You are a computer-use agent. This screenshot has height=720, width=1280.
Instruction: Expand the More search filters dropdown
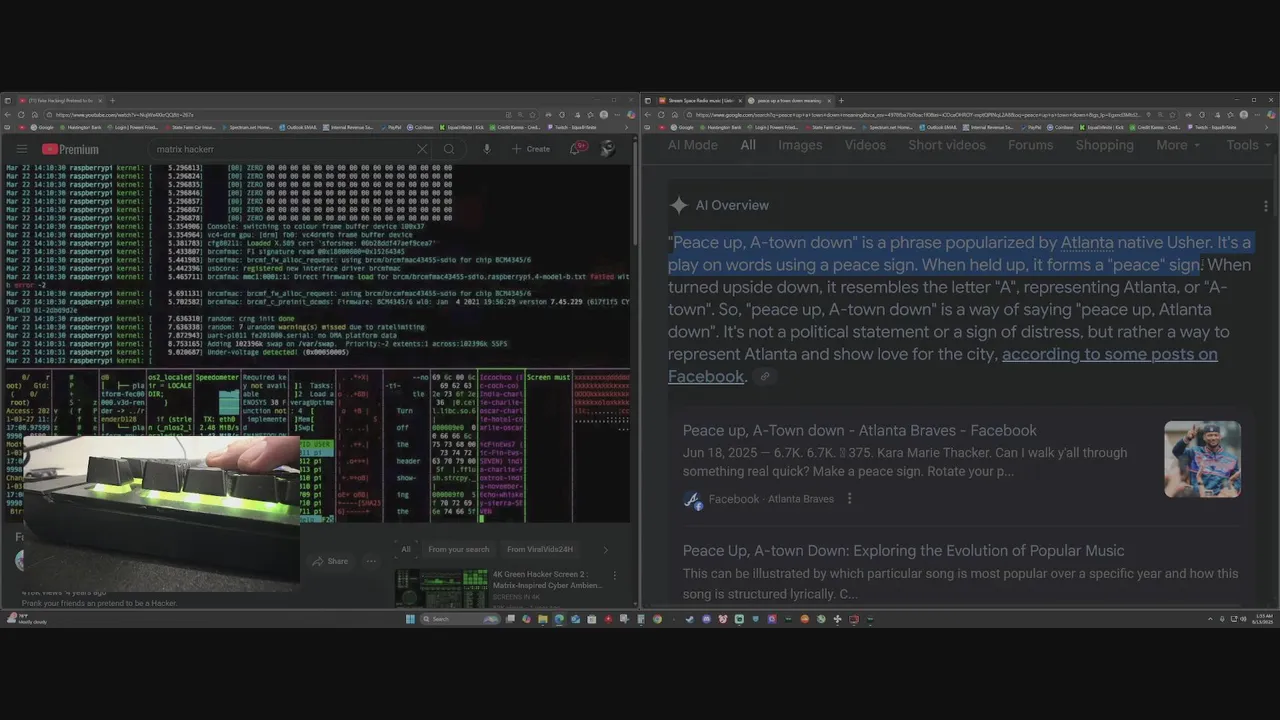coord(1177,145)
